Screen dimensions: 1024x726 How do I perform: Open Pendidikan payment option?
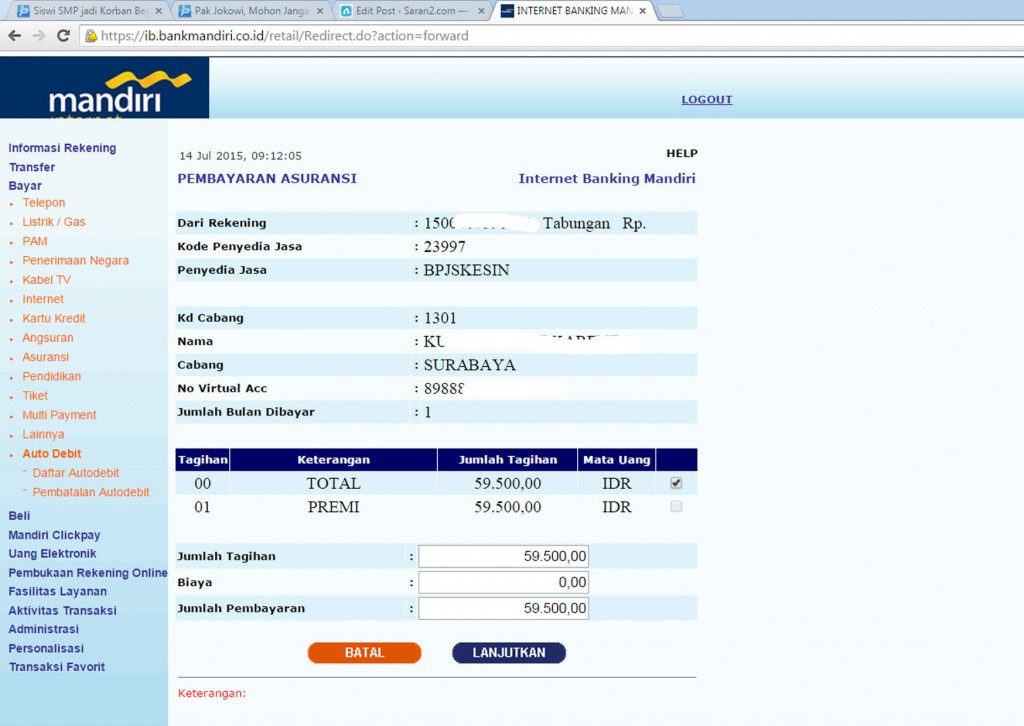click(x=52, y=377)
